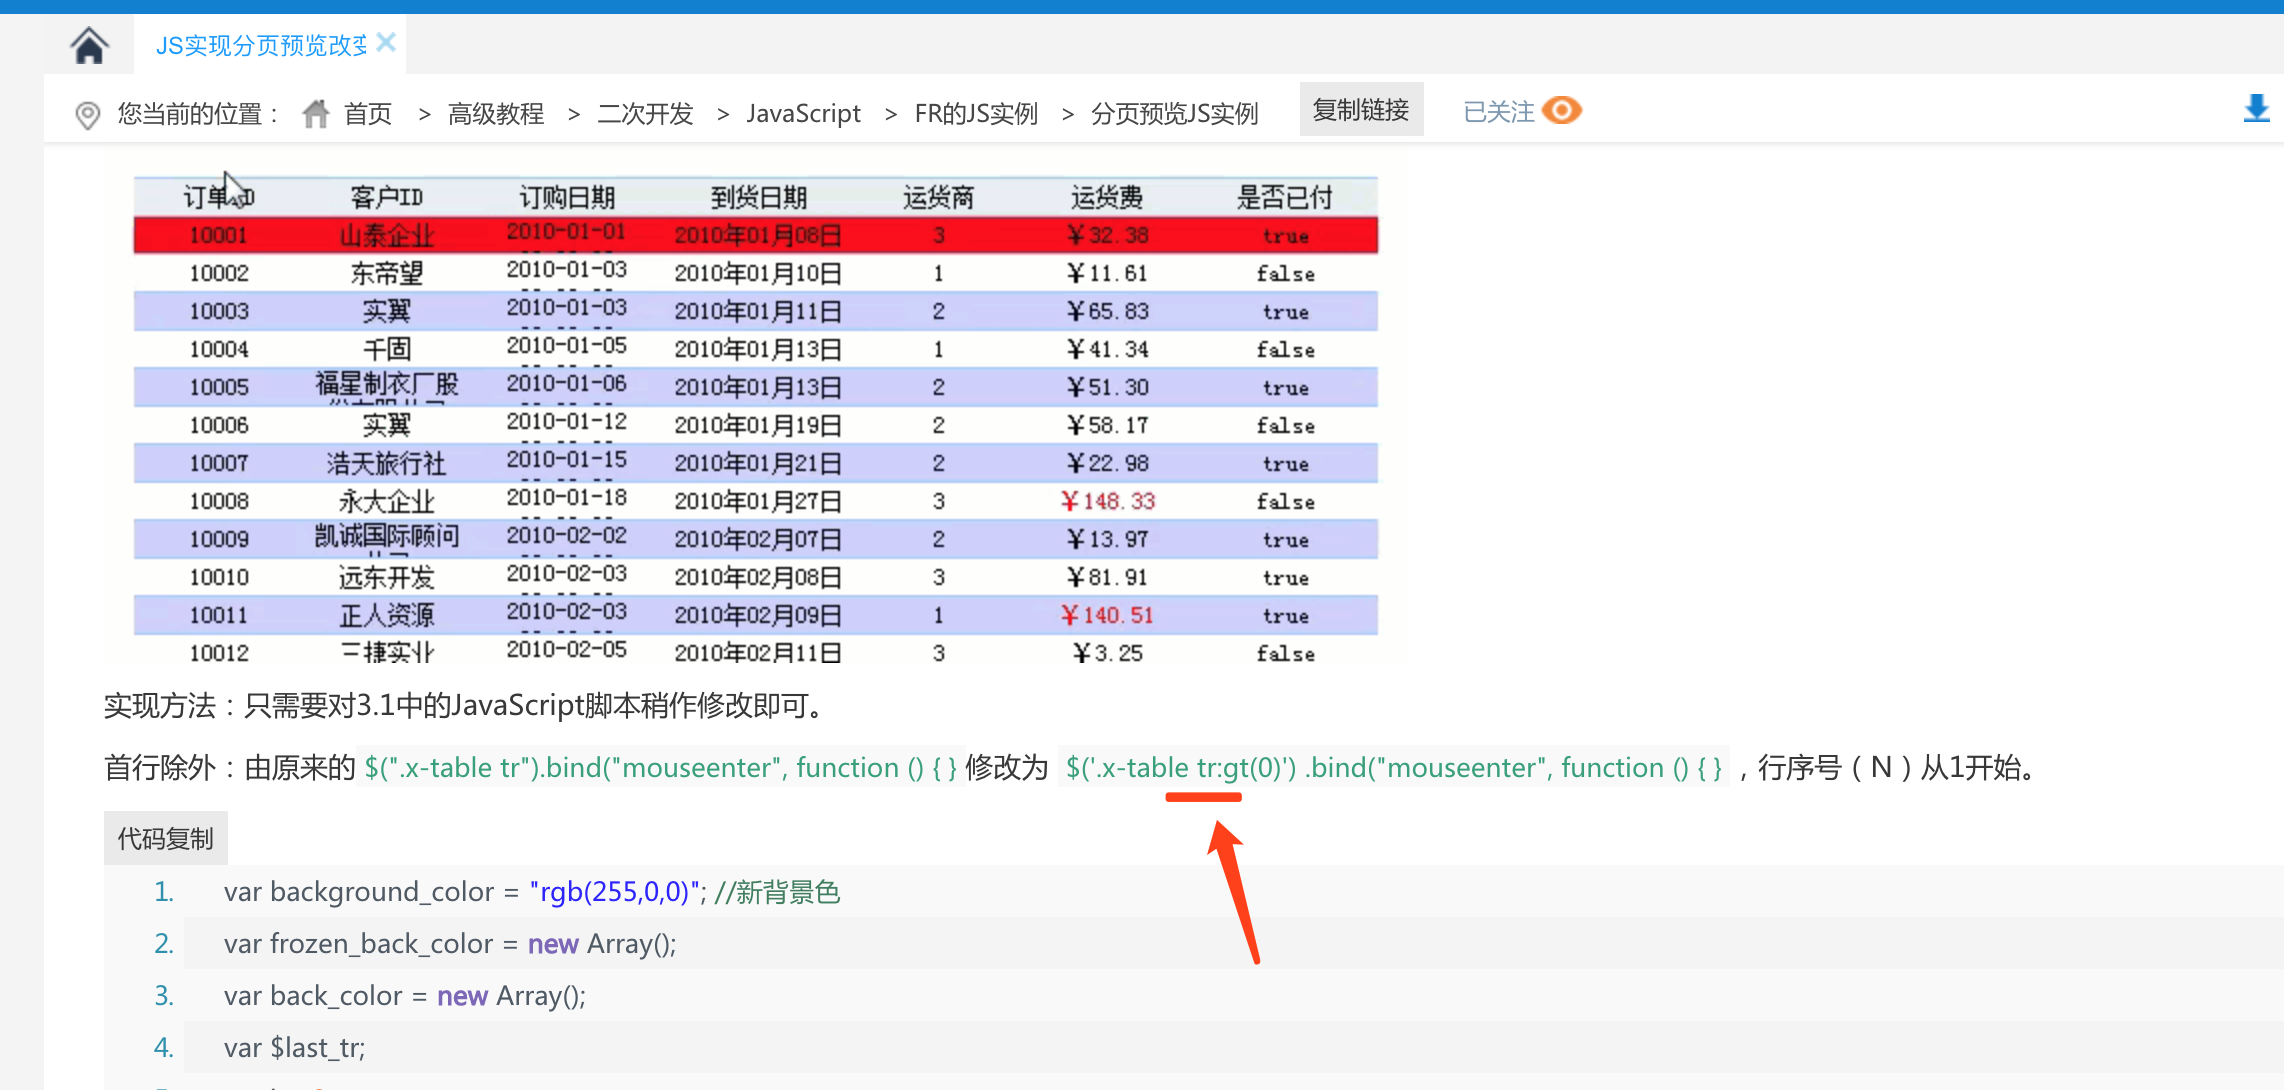The height and width of the screenshot is (1090, 2284).
Task: Click the 复制链接 button
Action: pyautogui.click(x=1361, y=109)
